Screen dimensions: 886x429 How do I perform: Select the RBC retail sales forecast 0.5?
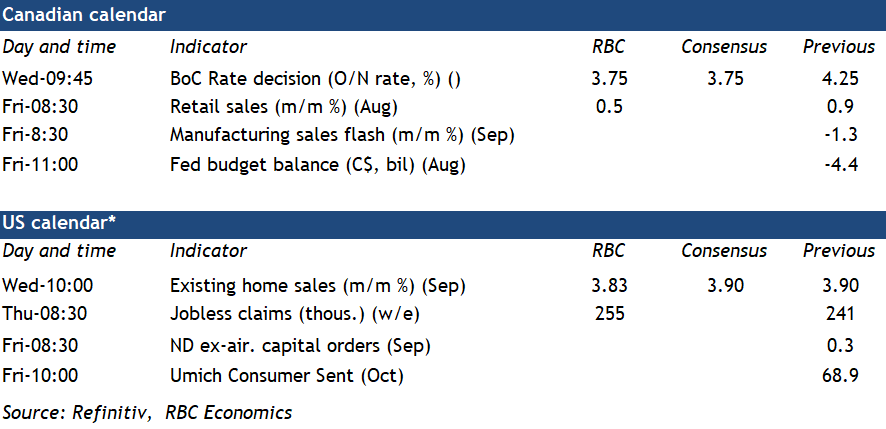pos(607,107)
